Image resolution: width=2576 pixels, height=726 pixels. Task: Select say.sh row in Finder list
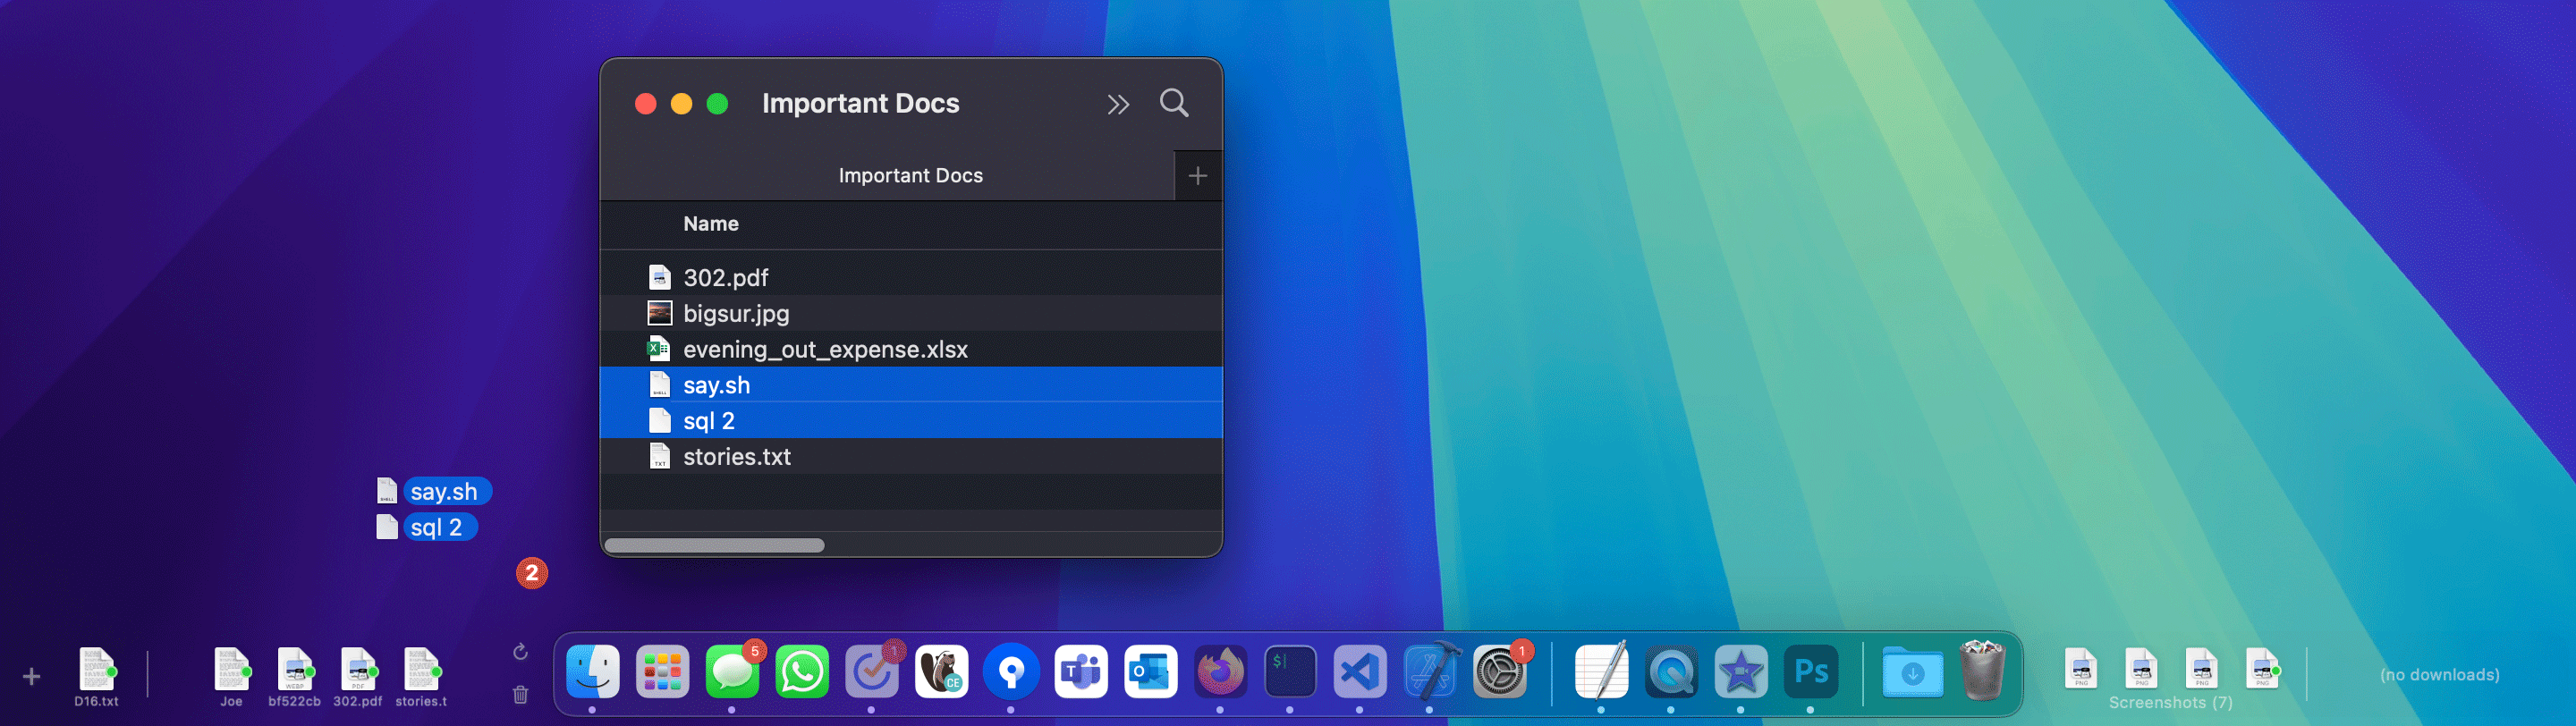coord(911,385)
